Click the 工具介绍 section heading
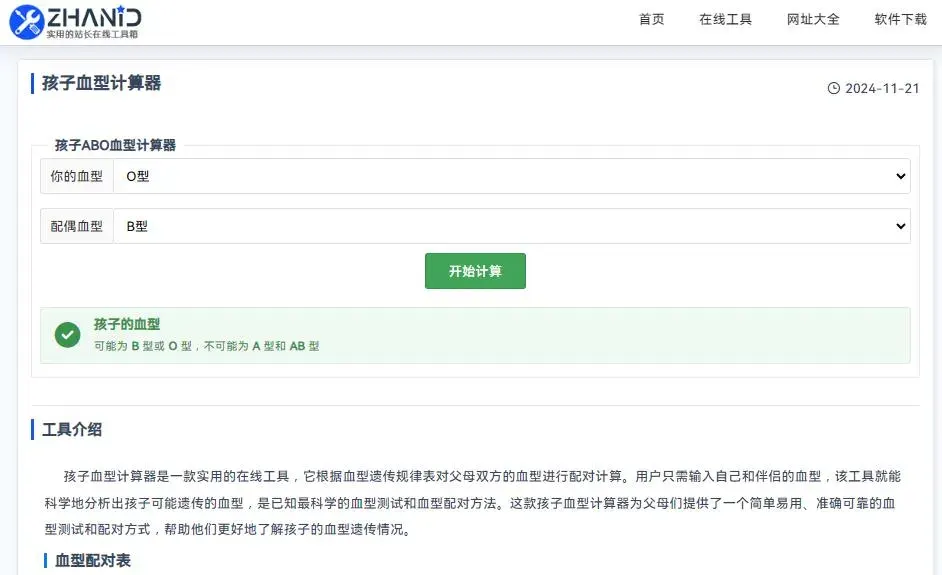942x575 pixels. [x=72, y=430]
